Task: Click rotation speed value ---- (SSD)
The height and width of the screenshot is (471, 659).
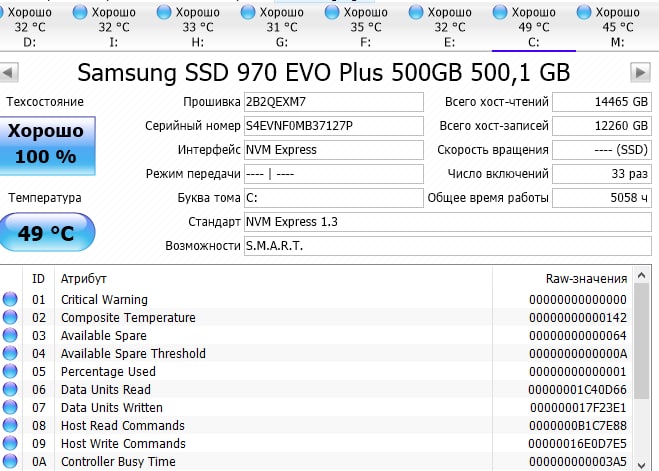Action: point(602,150)
